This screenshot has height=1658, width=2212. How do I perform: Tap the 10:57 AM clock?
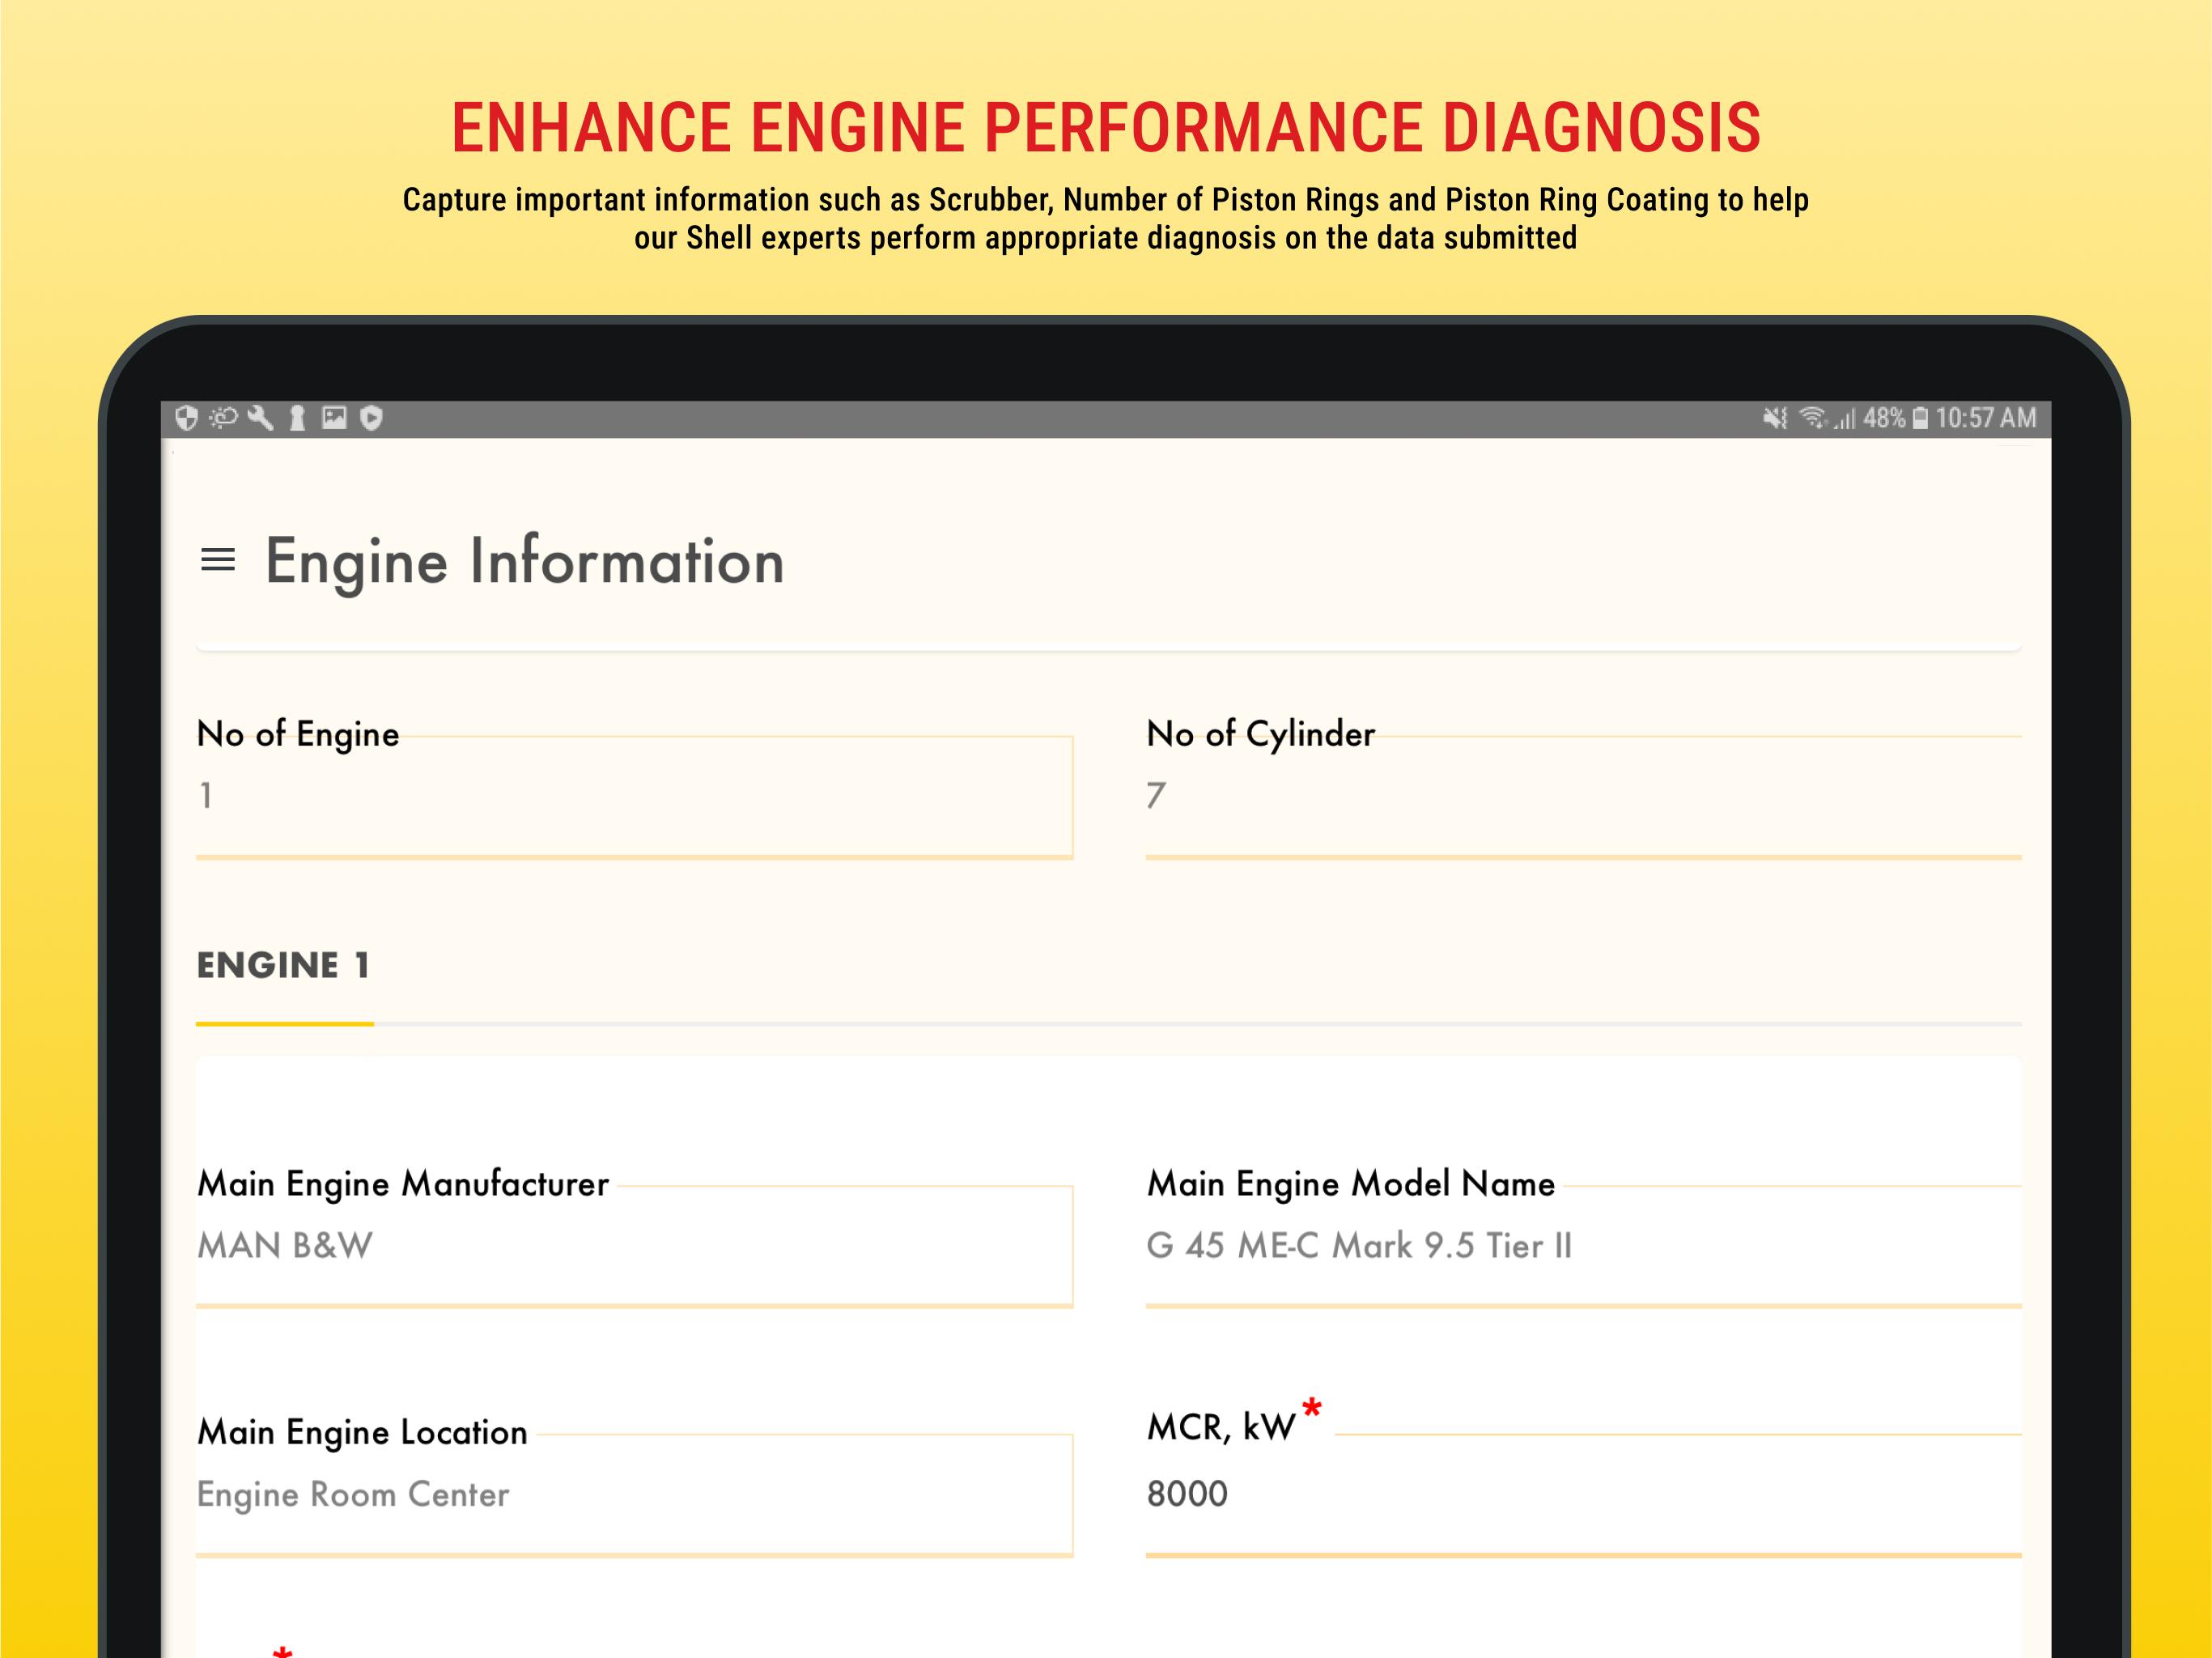[x=1986, y=418]
